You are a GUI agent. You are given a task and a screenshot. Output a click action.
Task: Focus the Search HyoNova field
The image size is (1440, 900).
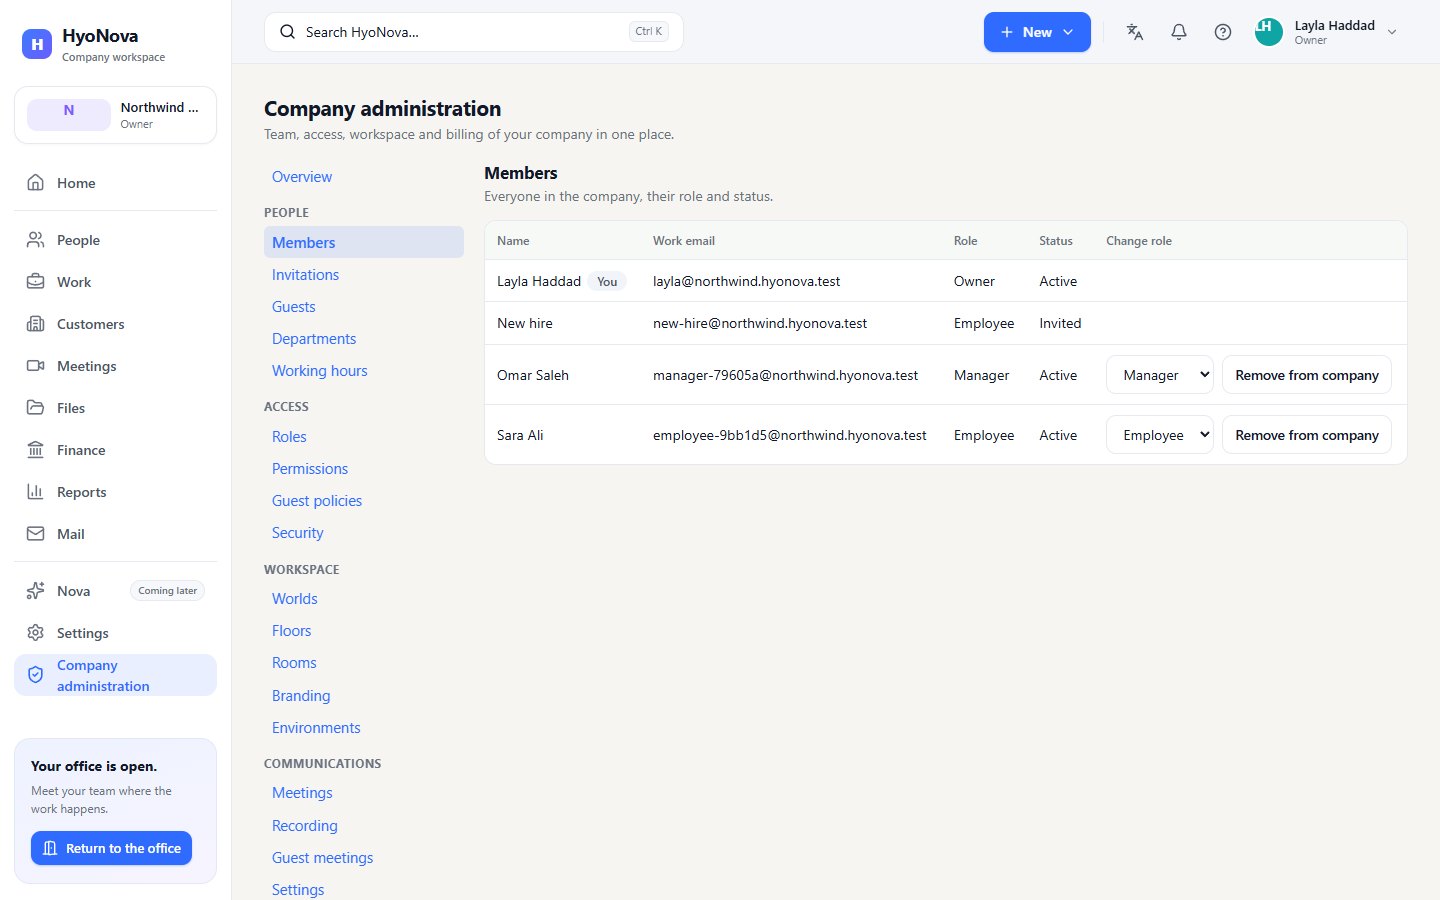coord(474,32)
